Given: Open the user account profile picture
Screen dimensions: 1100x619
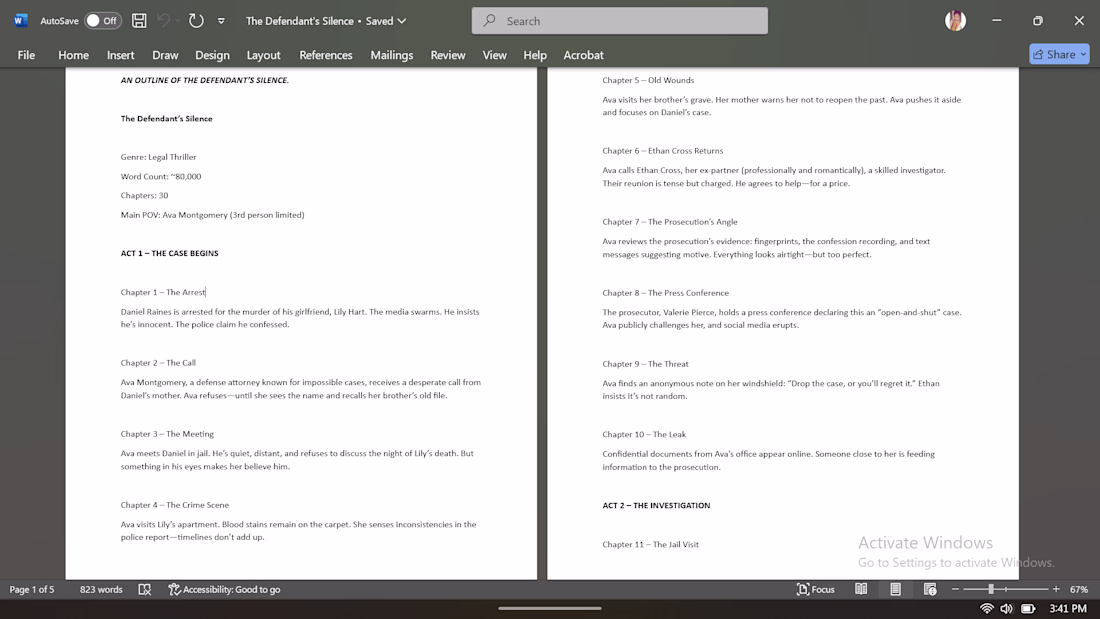Looking at the screenshot, I should coord(955,20).
